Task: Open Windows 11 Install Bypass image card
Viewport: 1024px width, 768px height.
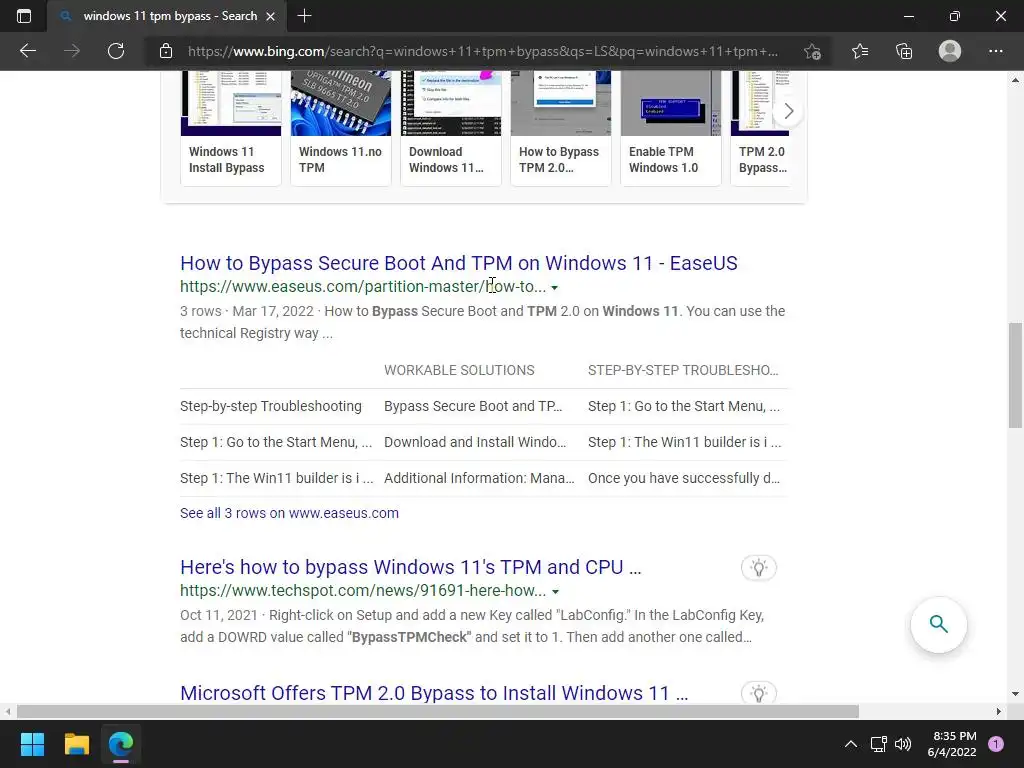Action: pos(231,128)
